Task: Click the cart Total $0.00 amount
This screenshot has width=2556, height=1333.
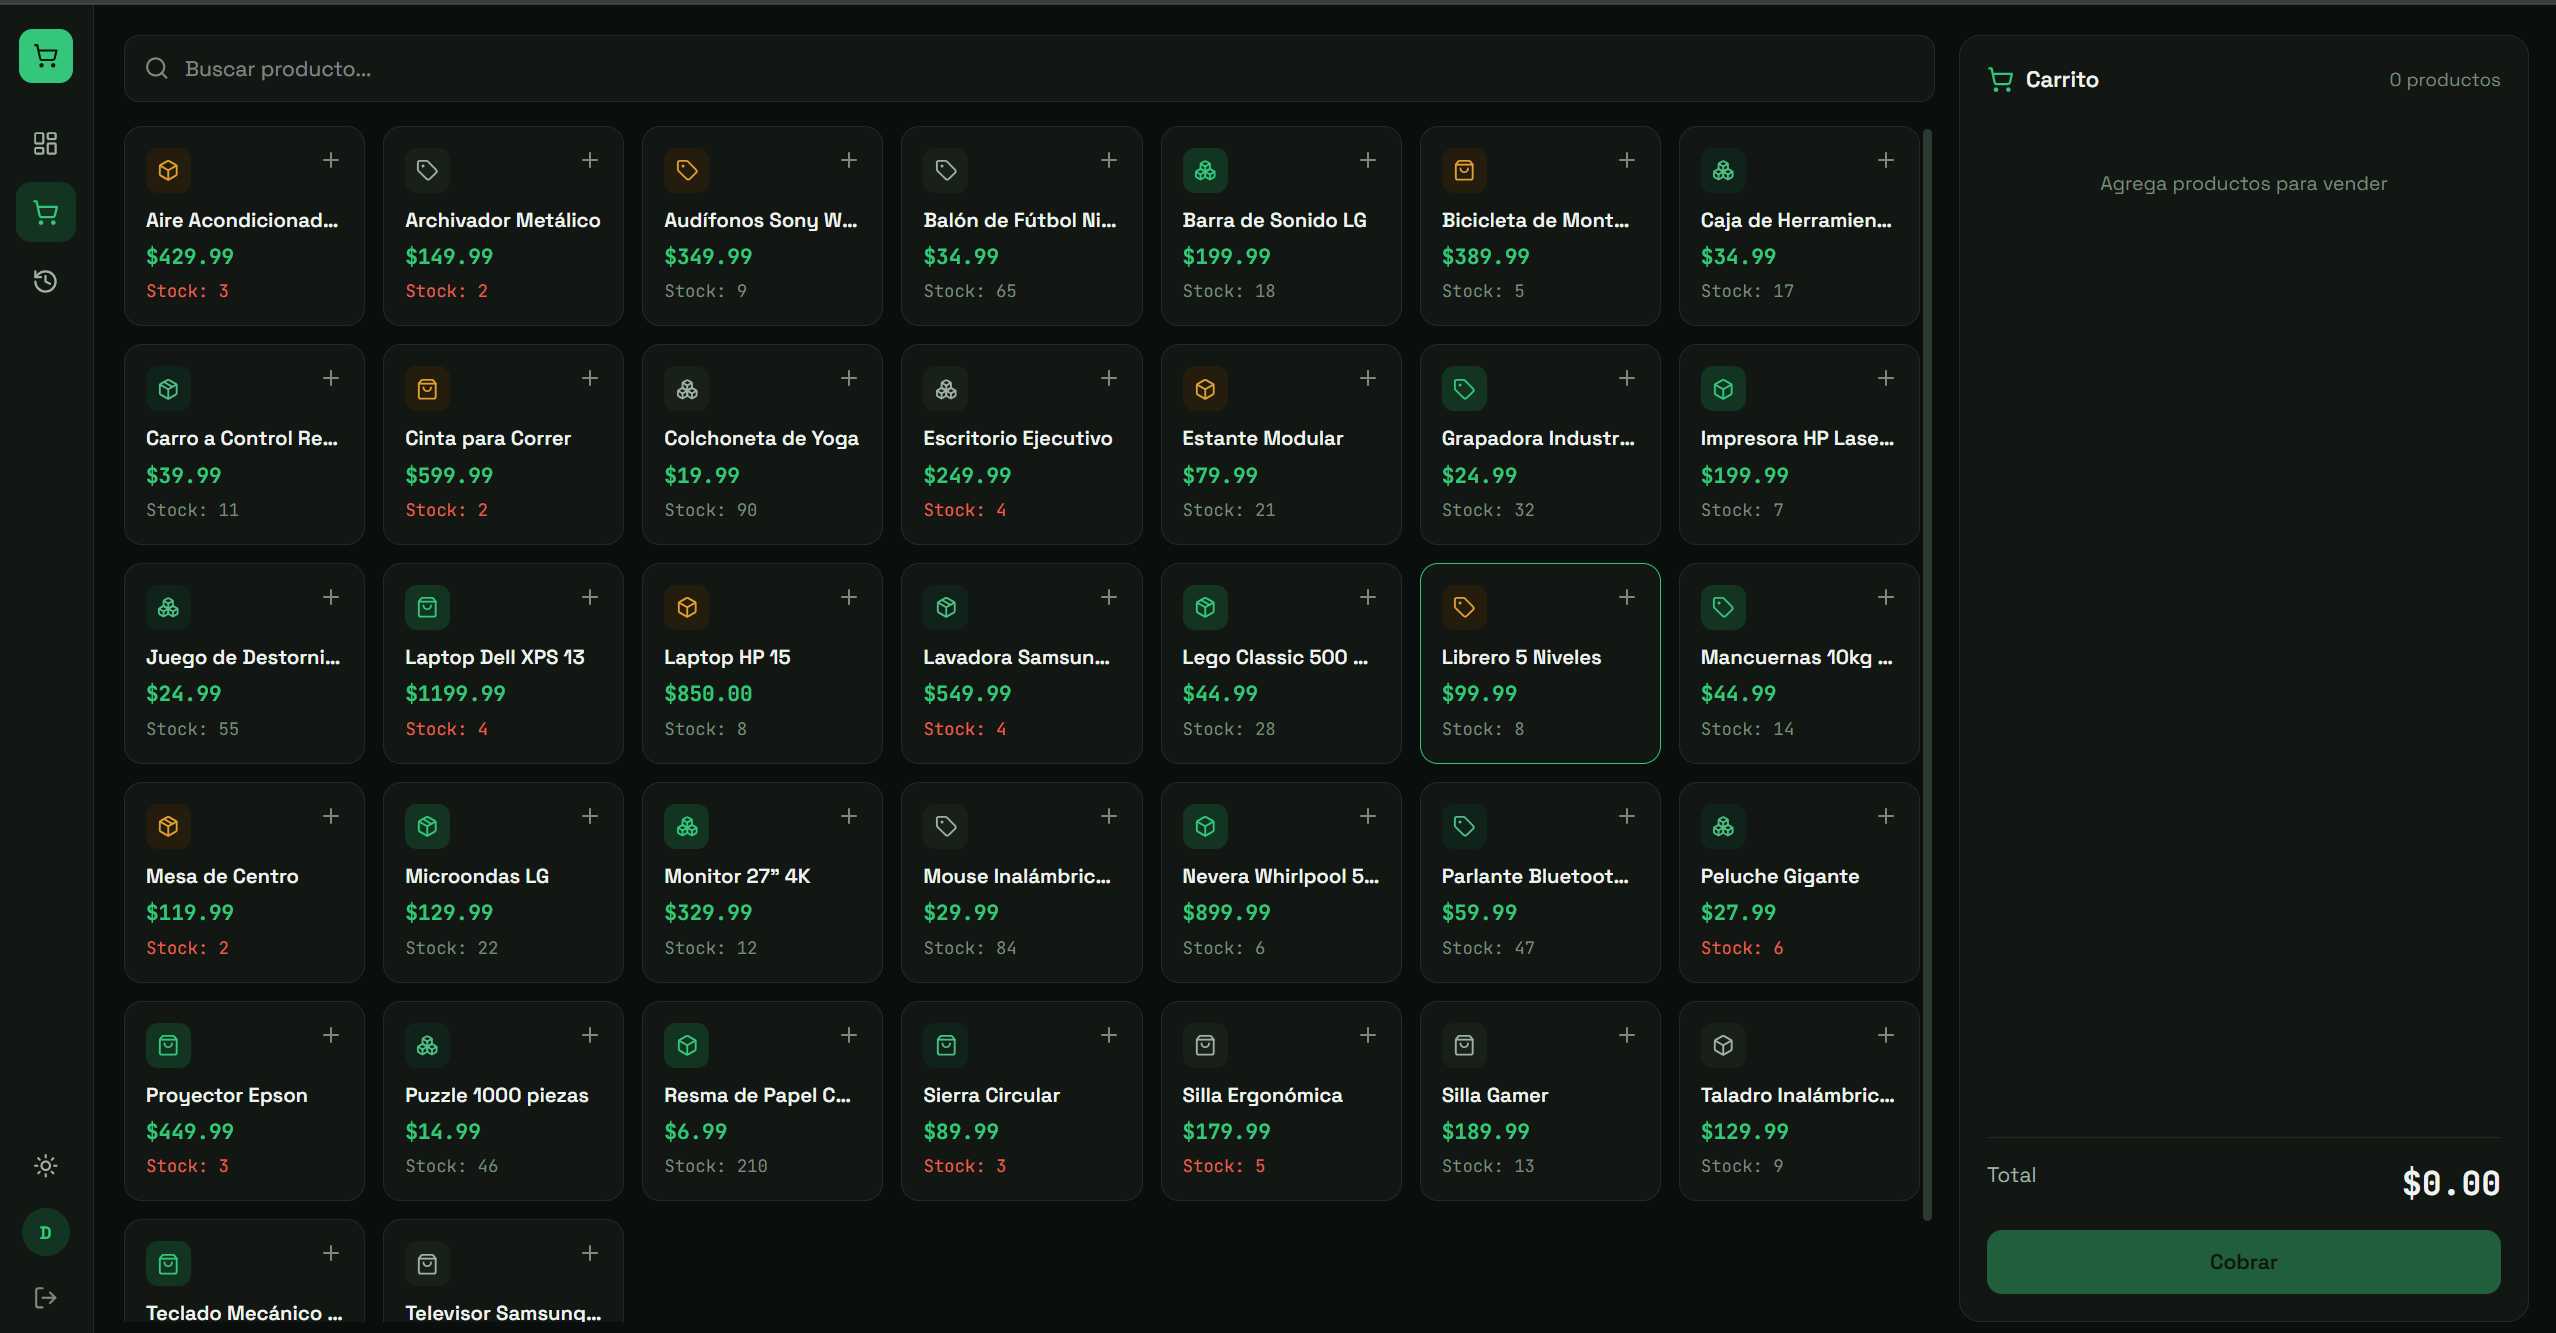Action: (x=2451, y=1183)
